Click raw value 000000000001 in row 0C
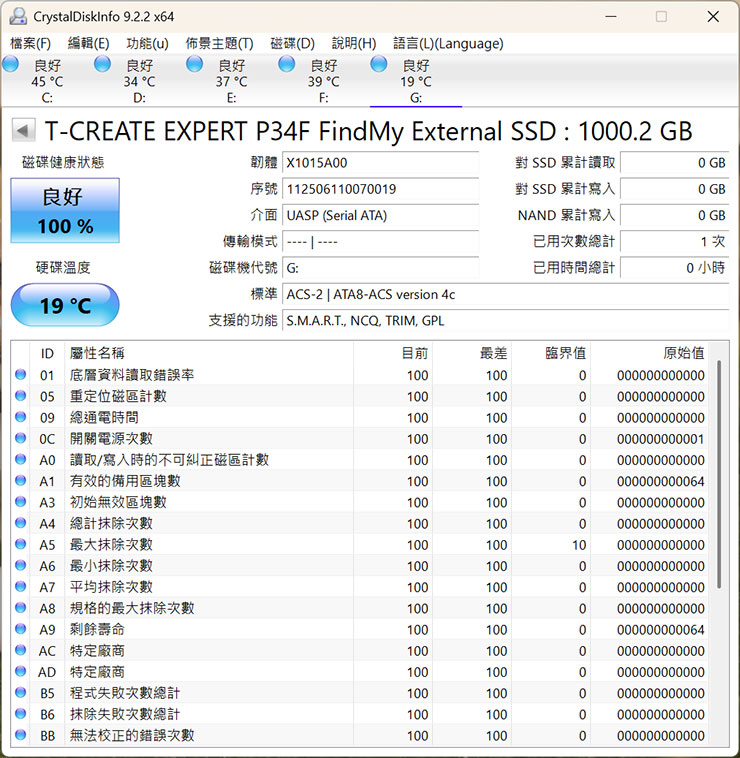Image resolution: width=740 pixels, height=758 pixels. click(x=660, y=439)
